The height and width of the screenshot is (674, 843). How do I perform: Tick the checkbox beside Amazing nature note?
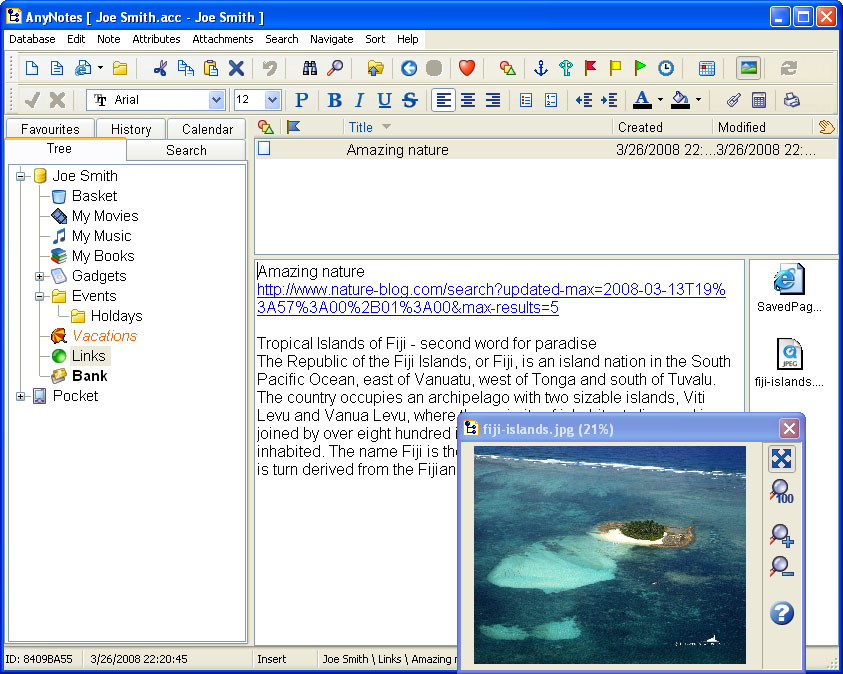[265, 149]
